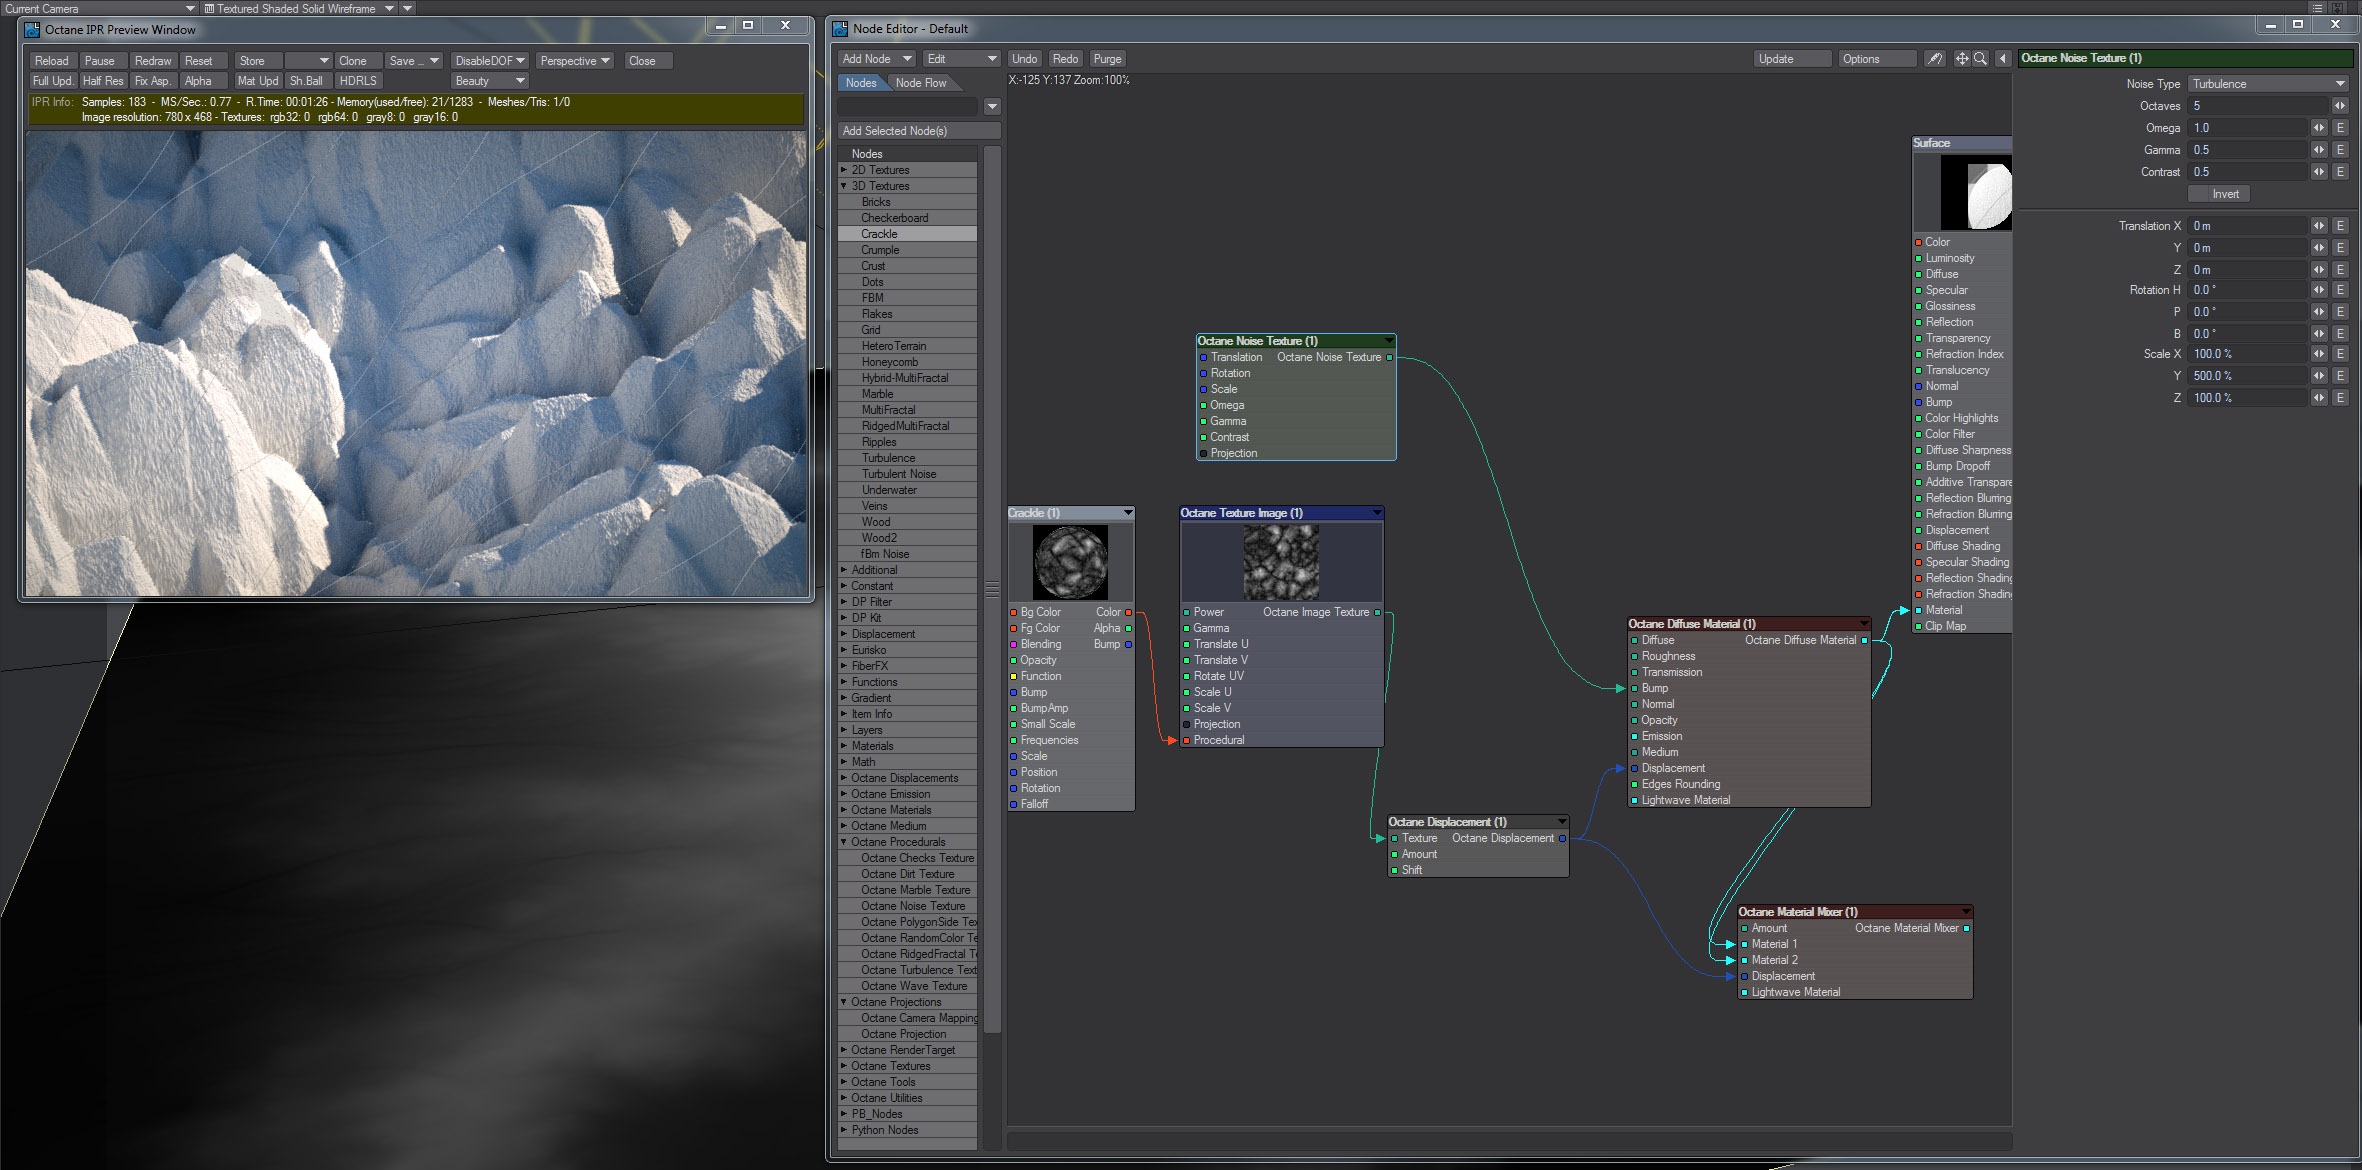Click the envelope E button for Omega

pyautogui.click(x=2340, y=128)
